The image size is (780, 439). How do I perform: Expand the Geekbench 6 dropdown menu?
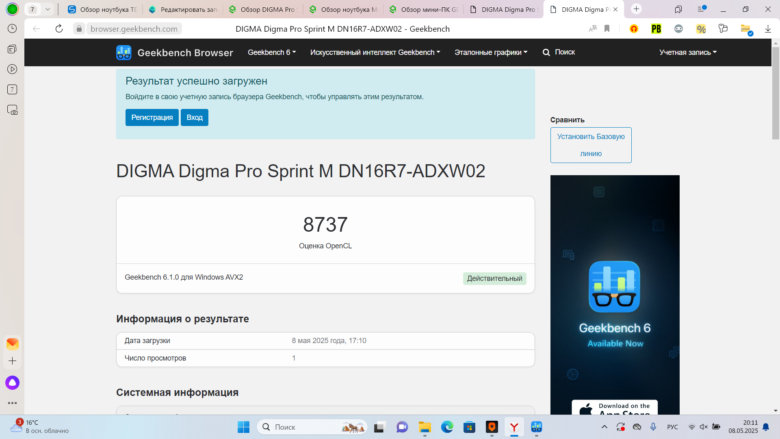[272, 52]
